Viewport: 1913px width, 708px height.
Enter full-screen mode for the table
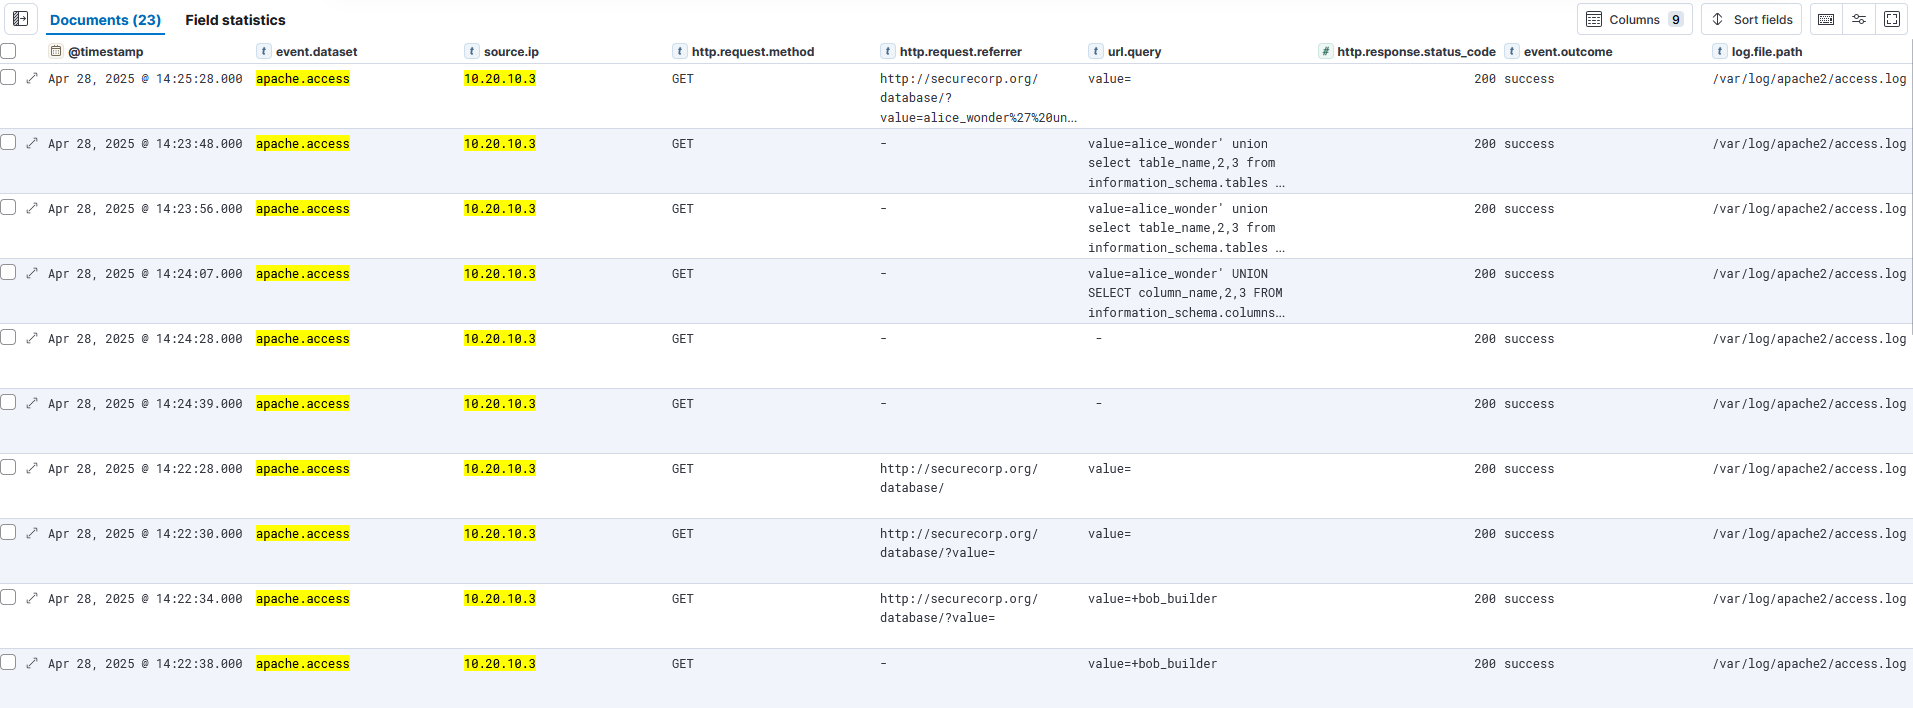tap(1892, 19)
